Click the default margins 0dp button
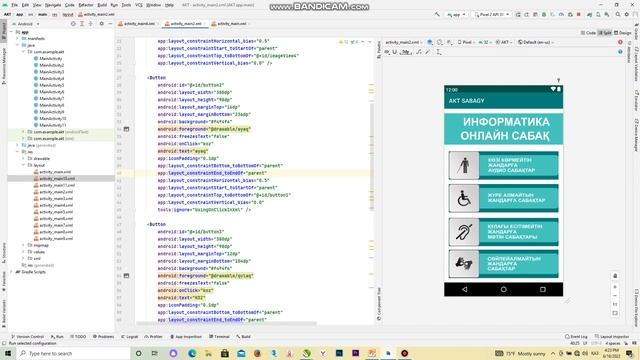The width and height of the screenshot is (640, 360). (x=406, y=52)
